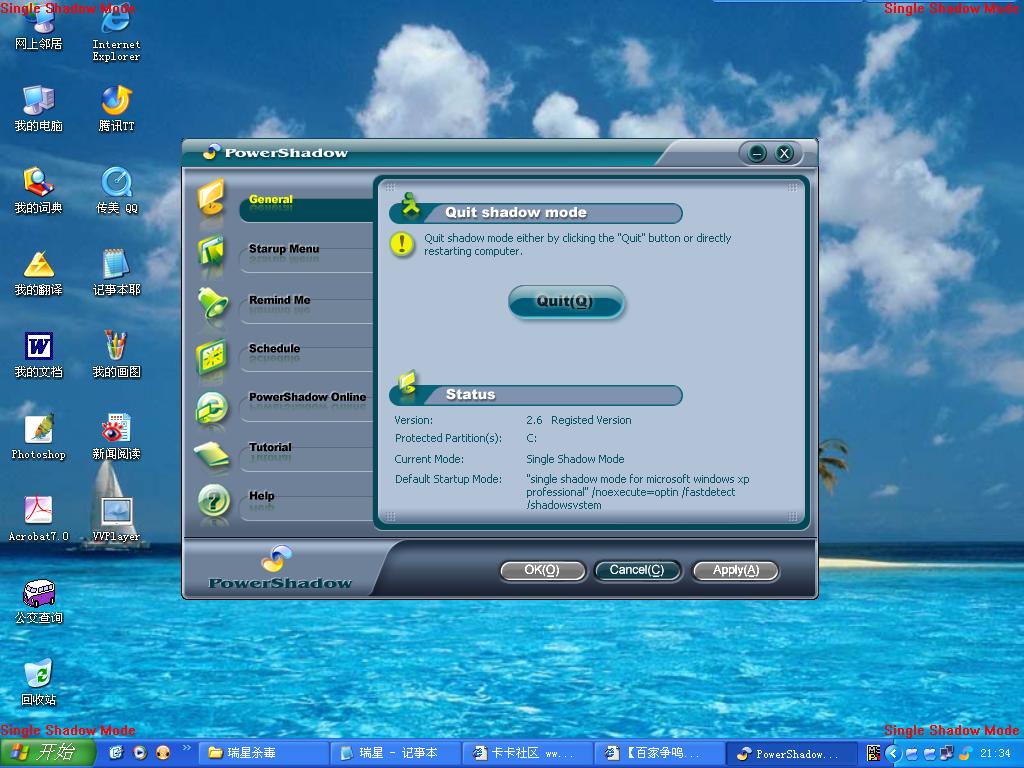This screenshot has height=768, width=1024.
Task: Switch to the 瑞星 - 记事本 taskbar window
Action: coord(398,753)
